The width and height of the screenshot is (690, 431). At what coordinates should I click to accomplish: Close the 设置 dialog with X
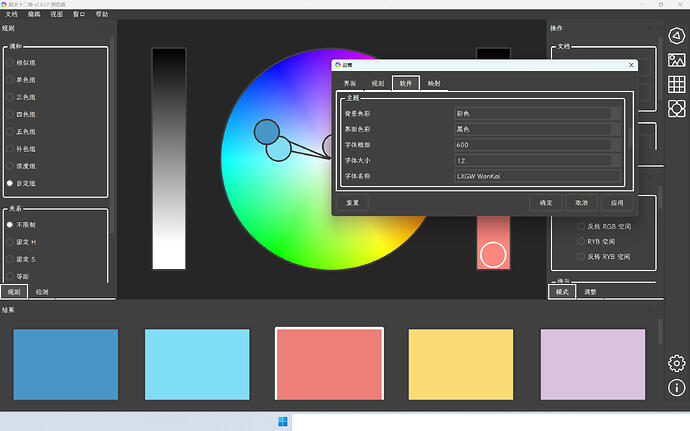pos(630,65)
